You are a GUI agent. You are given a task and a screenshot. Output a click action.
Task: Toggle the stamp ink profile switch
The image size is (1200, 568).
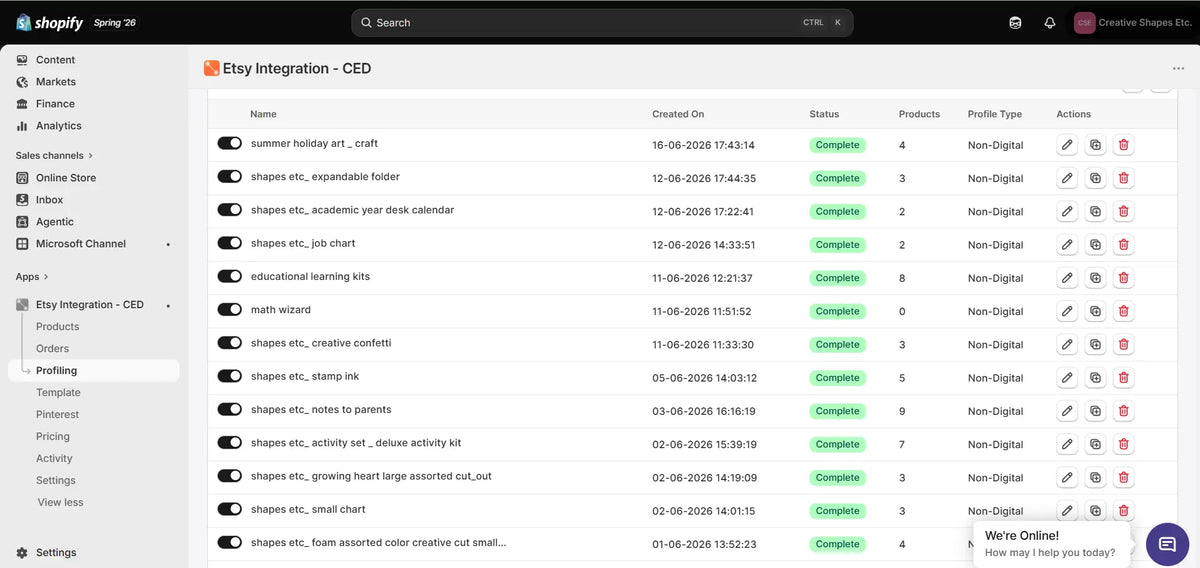(x=230, y=376)
